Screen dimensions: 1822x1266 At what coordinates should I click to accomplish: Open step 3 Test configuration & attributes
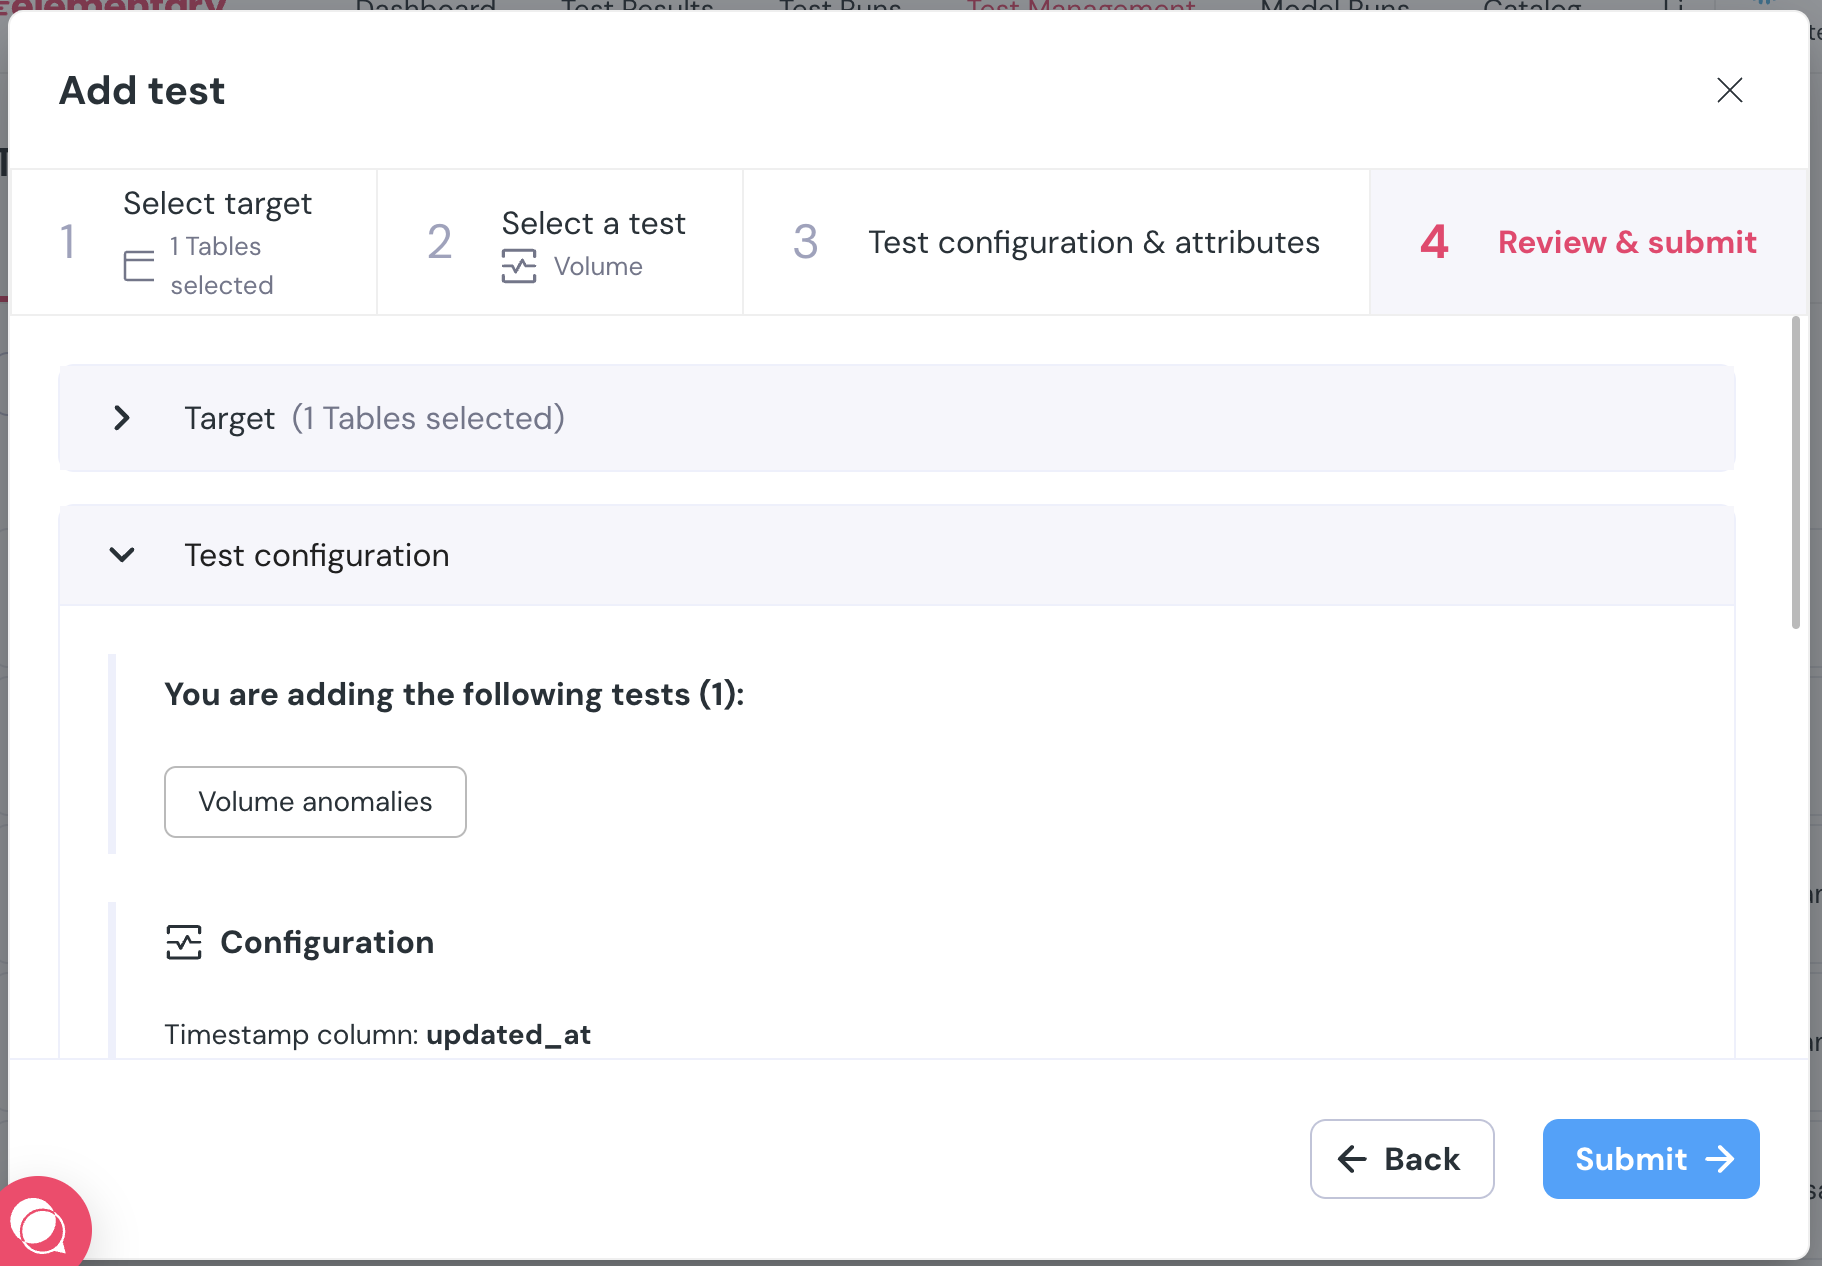pos(1056,242)
